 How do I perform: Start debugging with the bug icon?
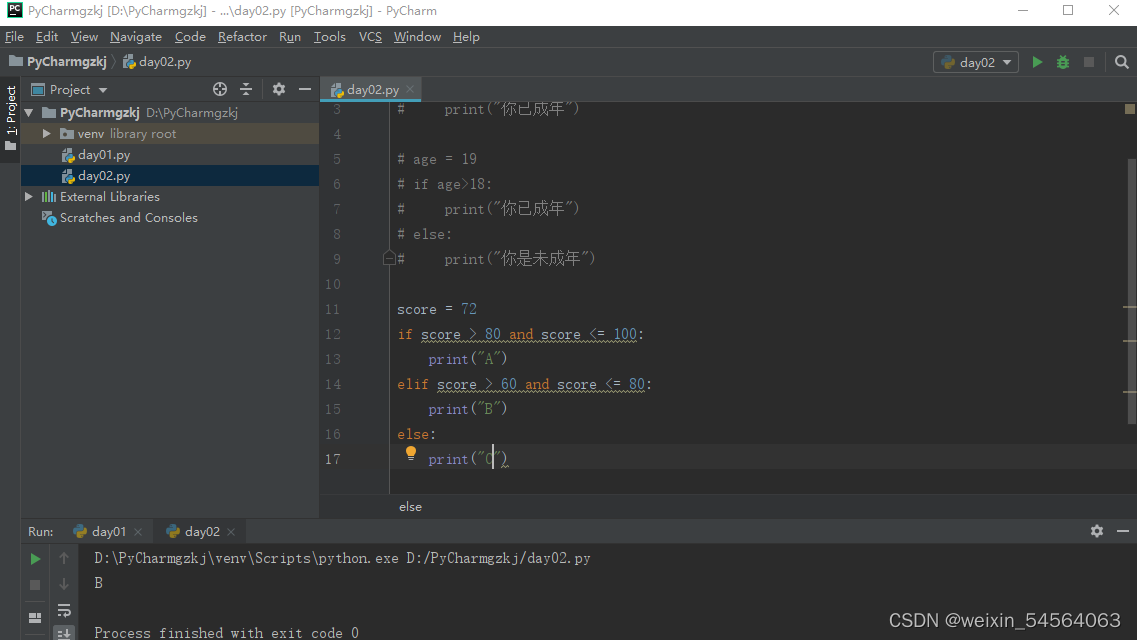(x=1063, y=62)
